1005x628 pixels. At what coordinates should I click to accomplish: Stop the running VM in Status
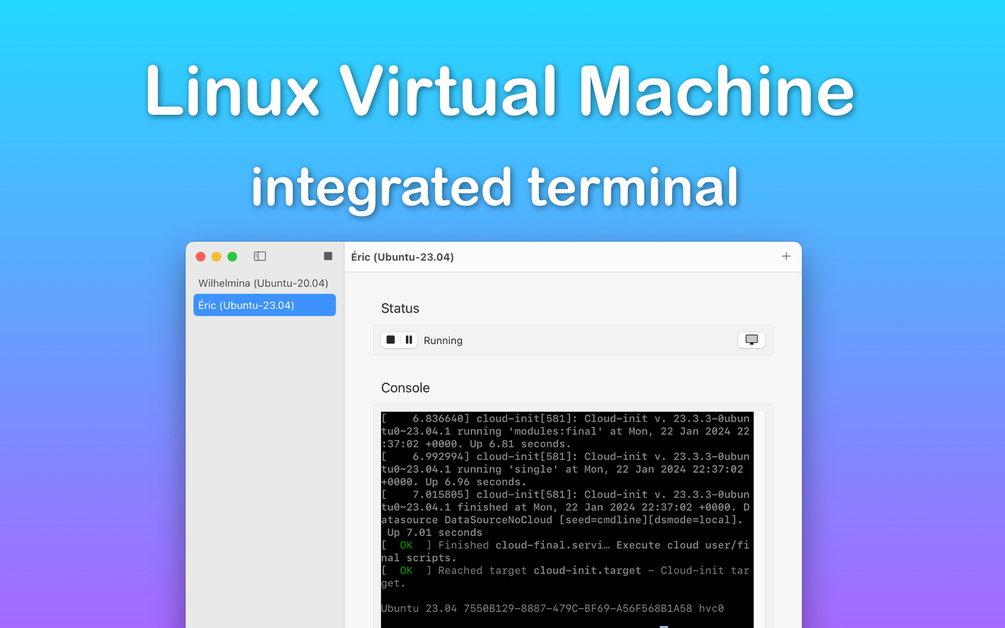click(390, 340)
